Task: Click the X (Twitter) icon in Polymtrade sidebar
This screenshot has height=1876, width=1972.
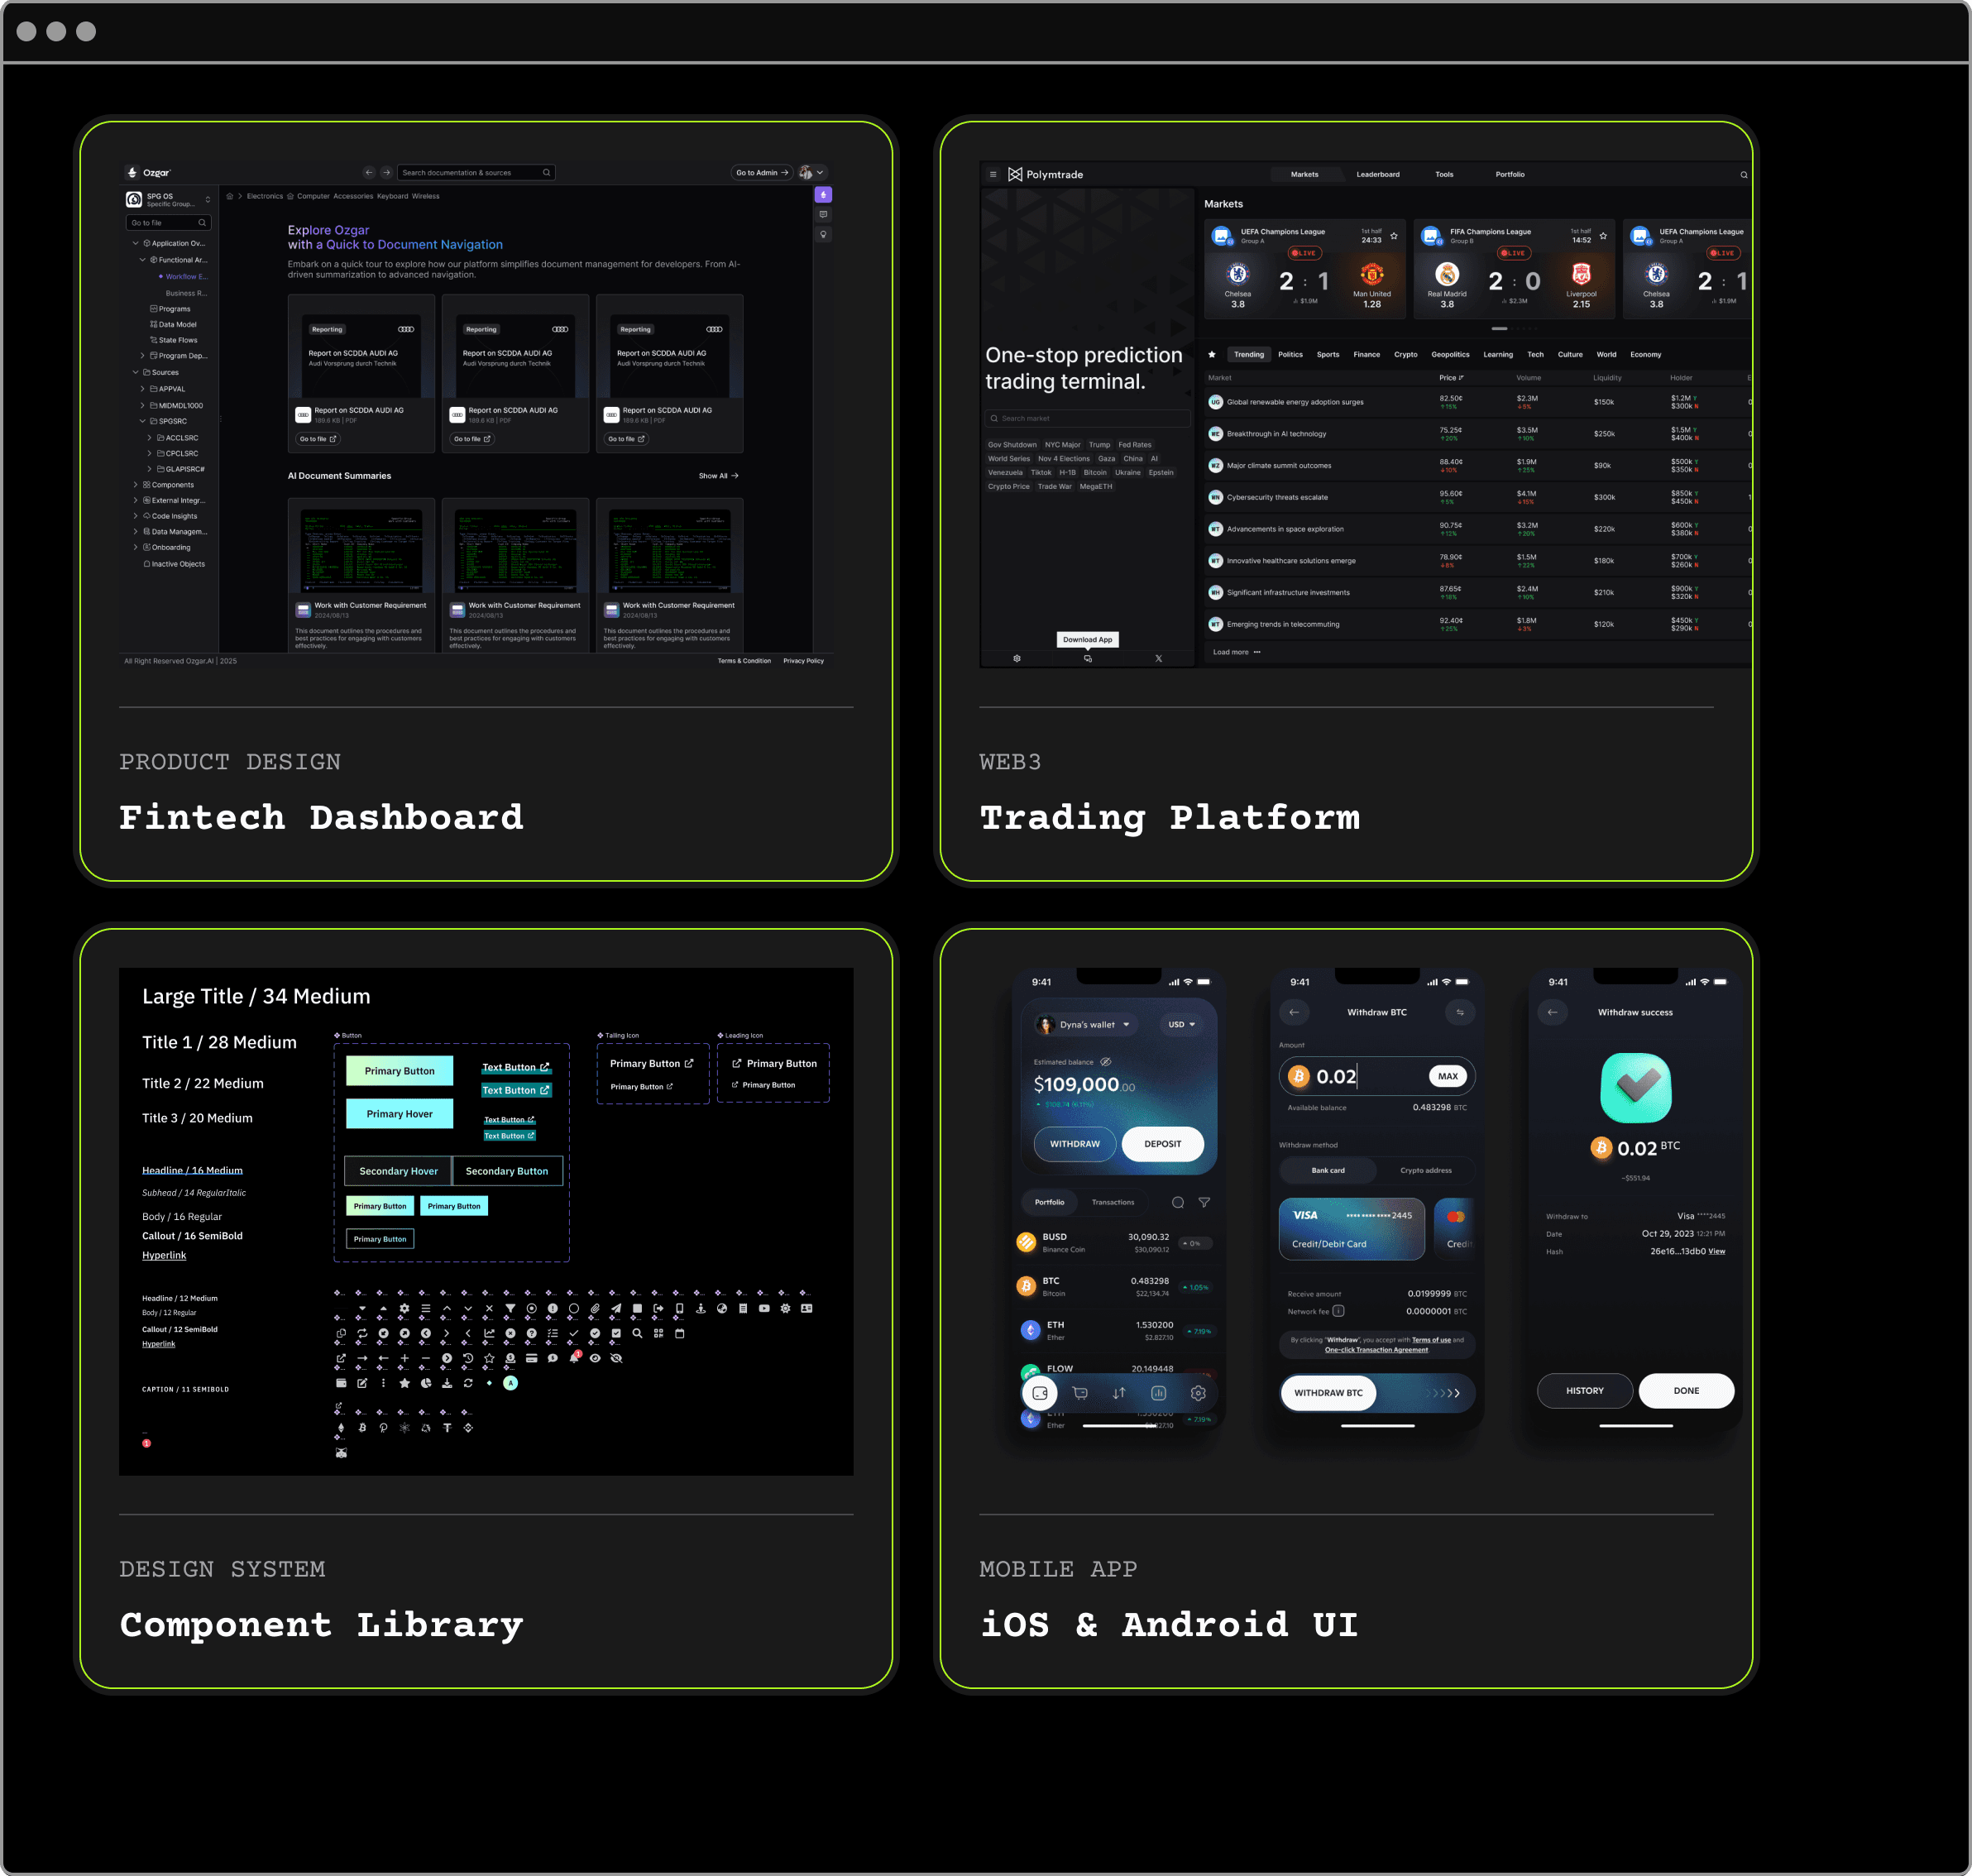Action: tap(1158, 659)
